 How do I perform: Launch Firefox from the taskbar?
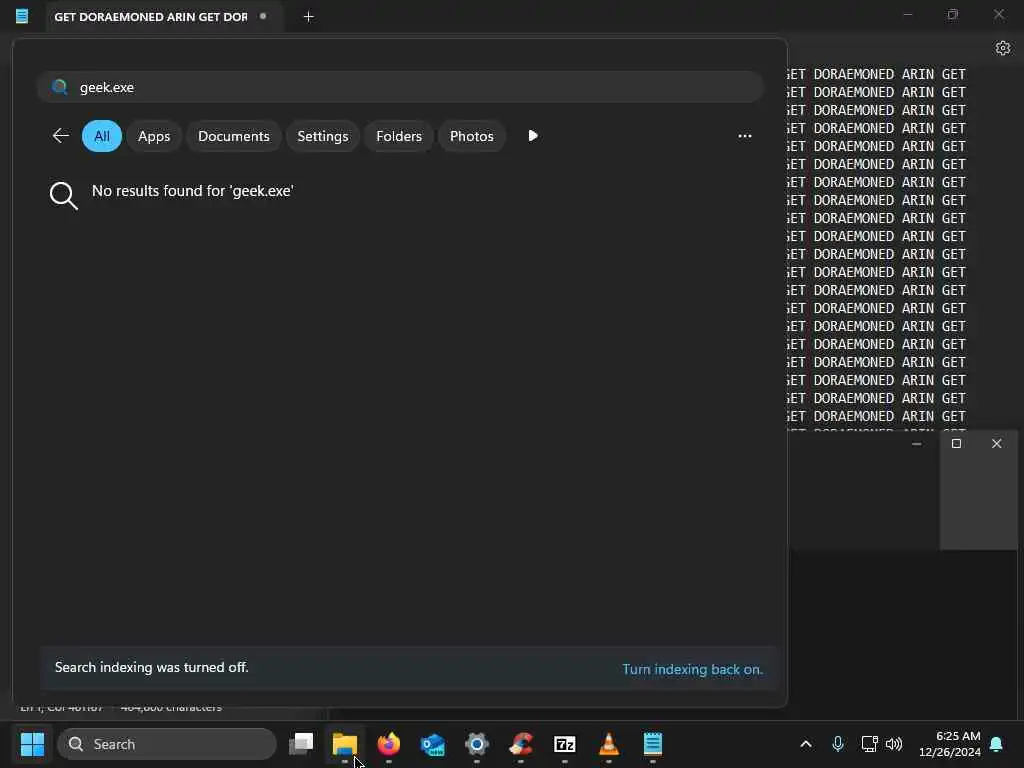coord(389,744)
